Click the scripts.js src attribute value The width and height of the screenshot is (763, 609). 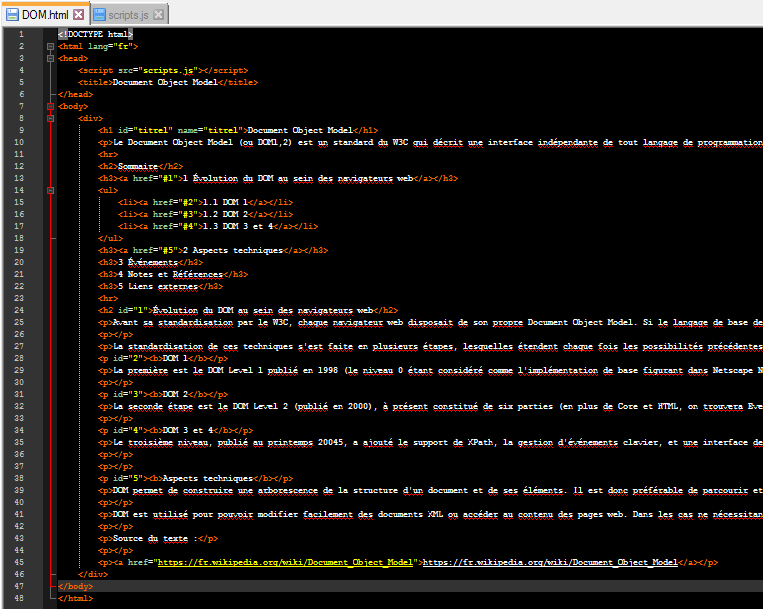(170, 71)
